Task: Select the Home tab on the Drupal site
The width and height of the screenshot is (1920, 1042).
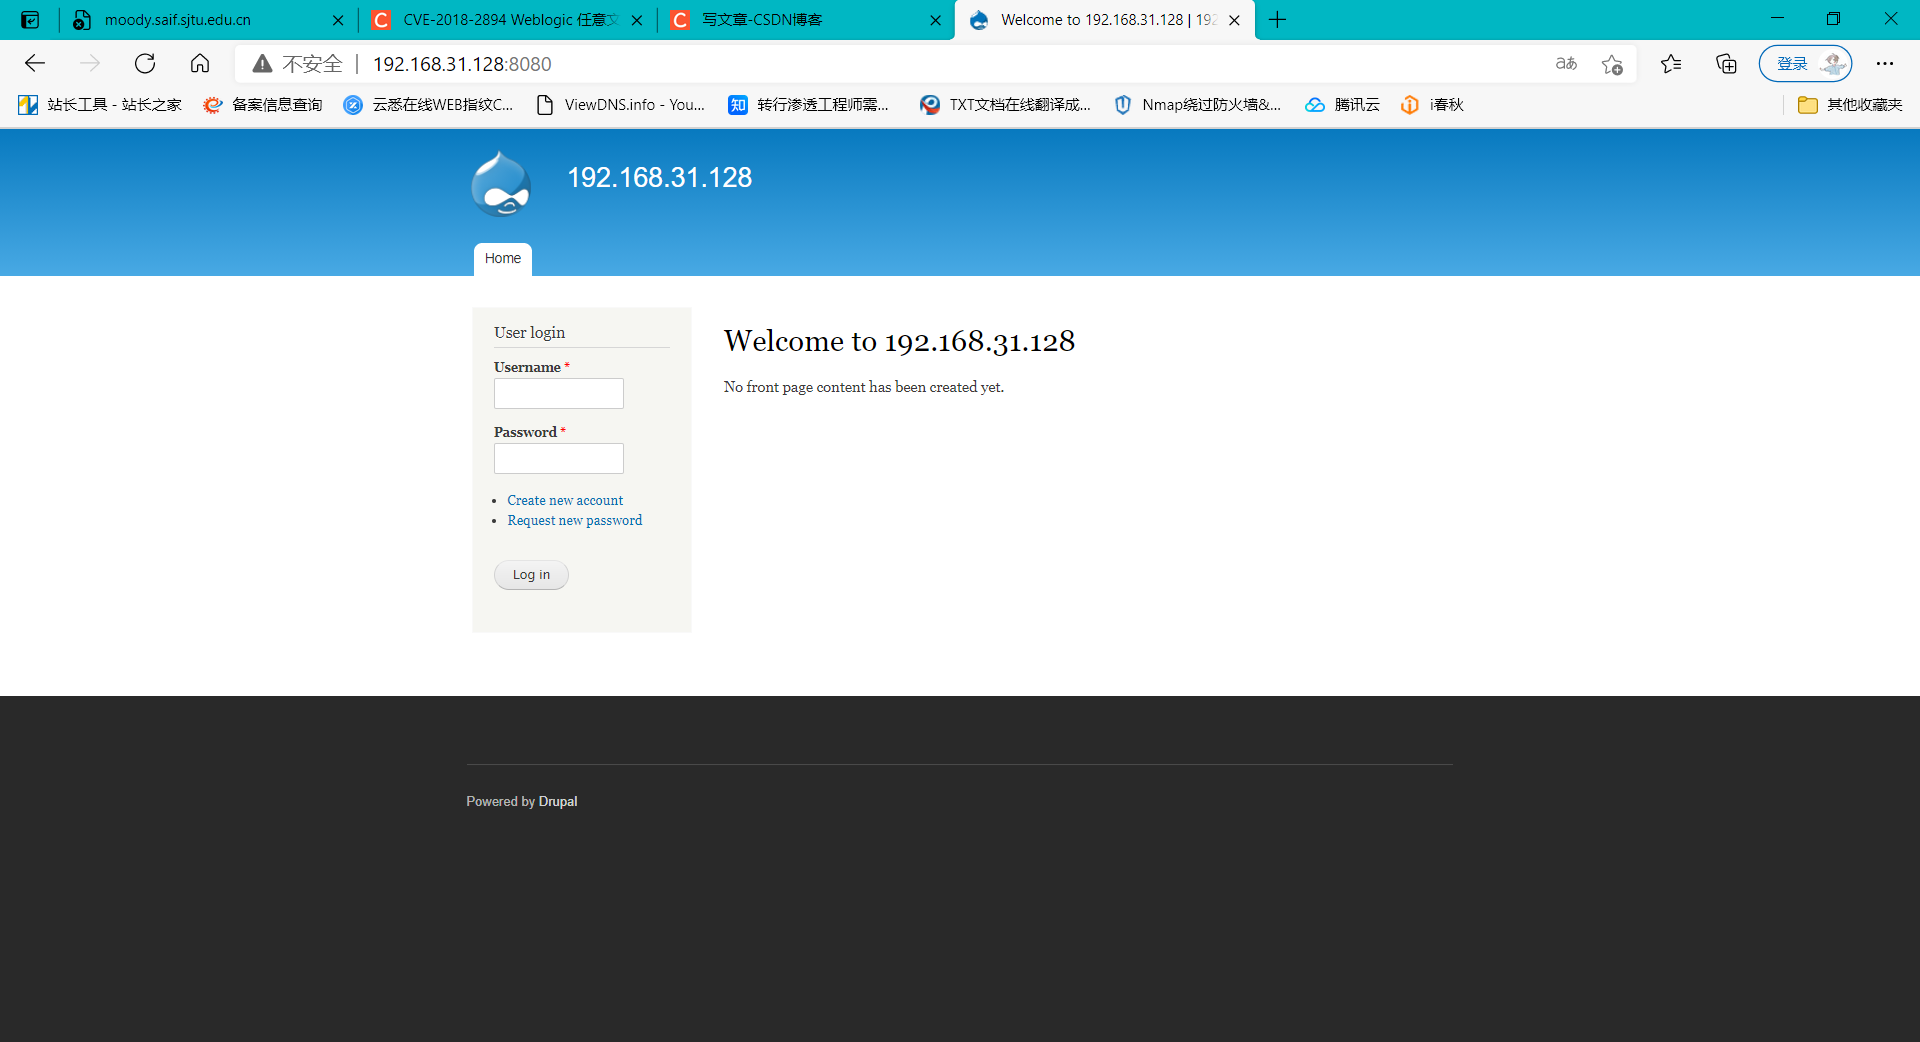Action: coord(502,258)
